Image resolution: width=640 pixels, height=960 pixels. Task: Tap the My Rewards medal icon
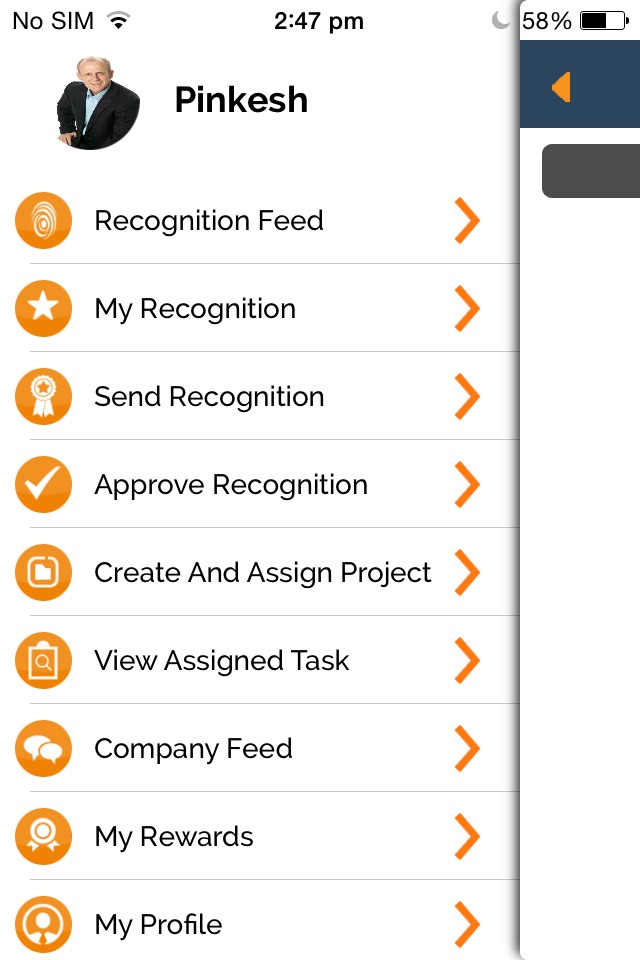43,836
